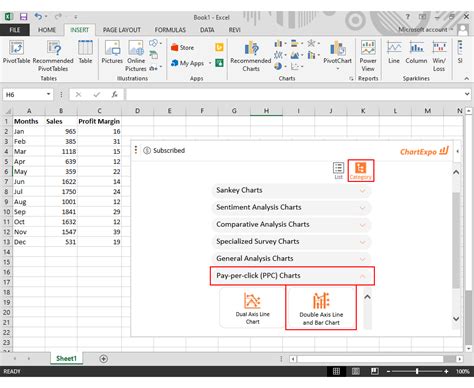Select cell C1 Profit Margin

(x=99, y=121)
